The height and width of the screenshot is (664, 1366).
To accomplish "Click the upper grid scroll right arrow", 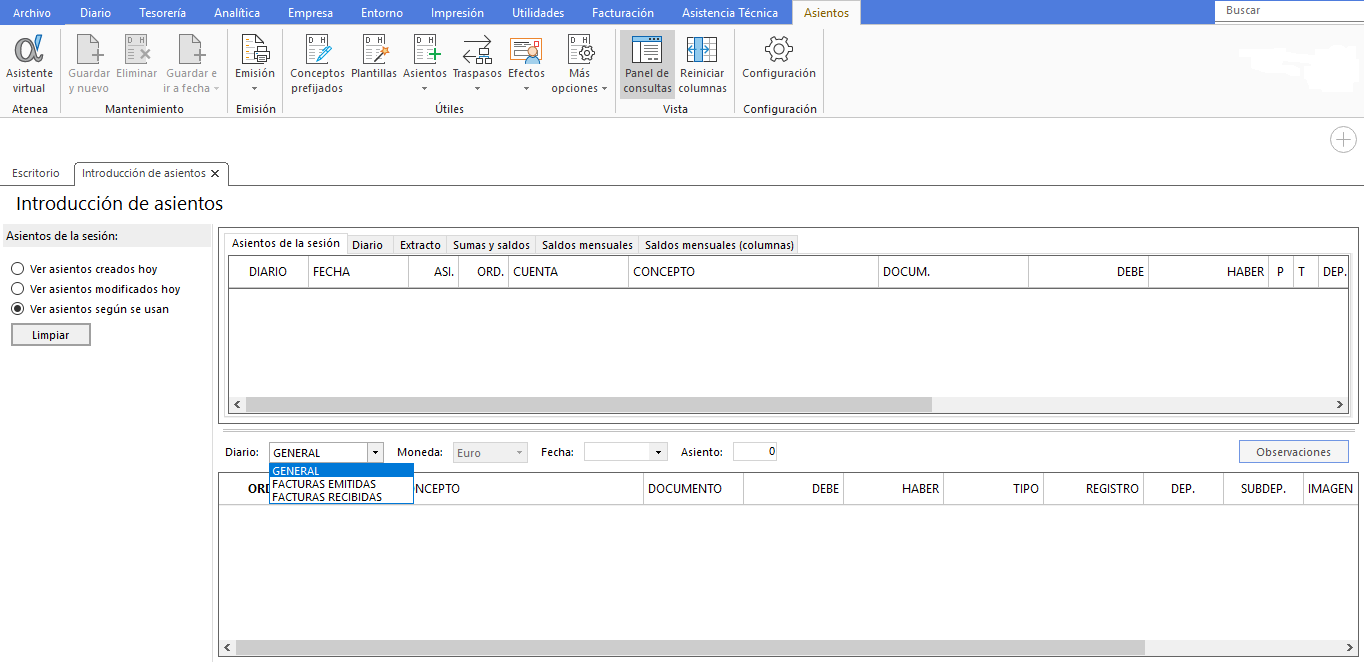I will tap(1340, 405).
